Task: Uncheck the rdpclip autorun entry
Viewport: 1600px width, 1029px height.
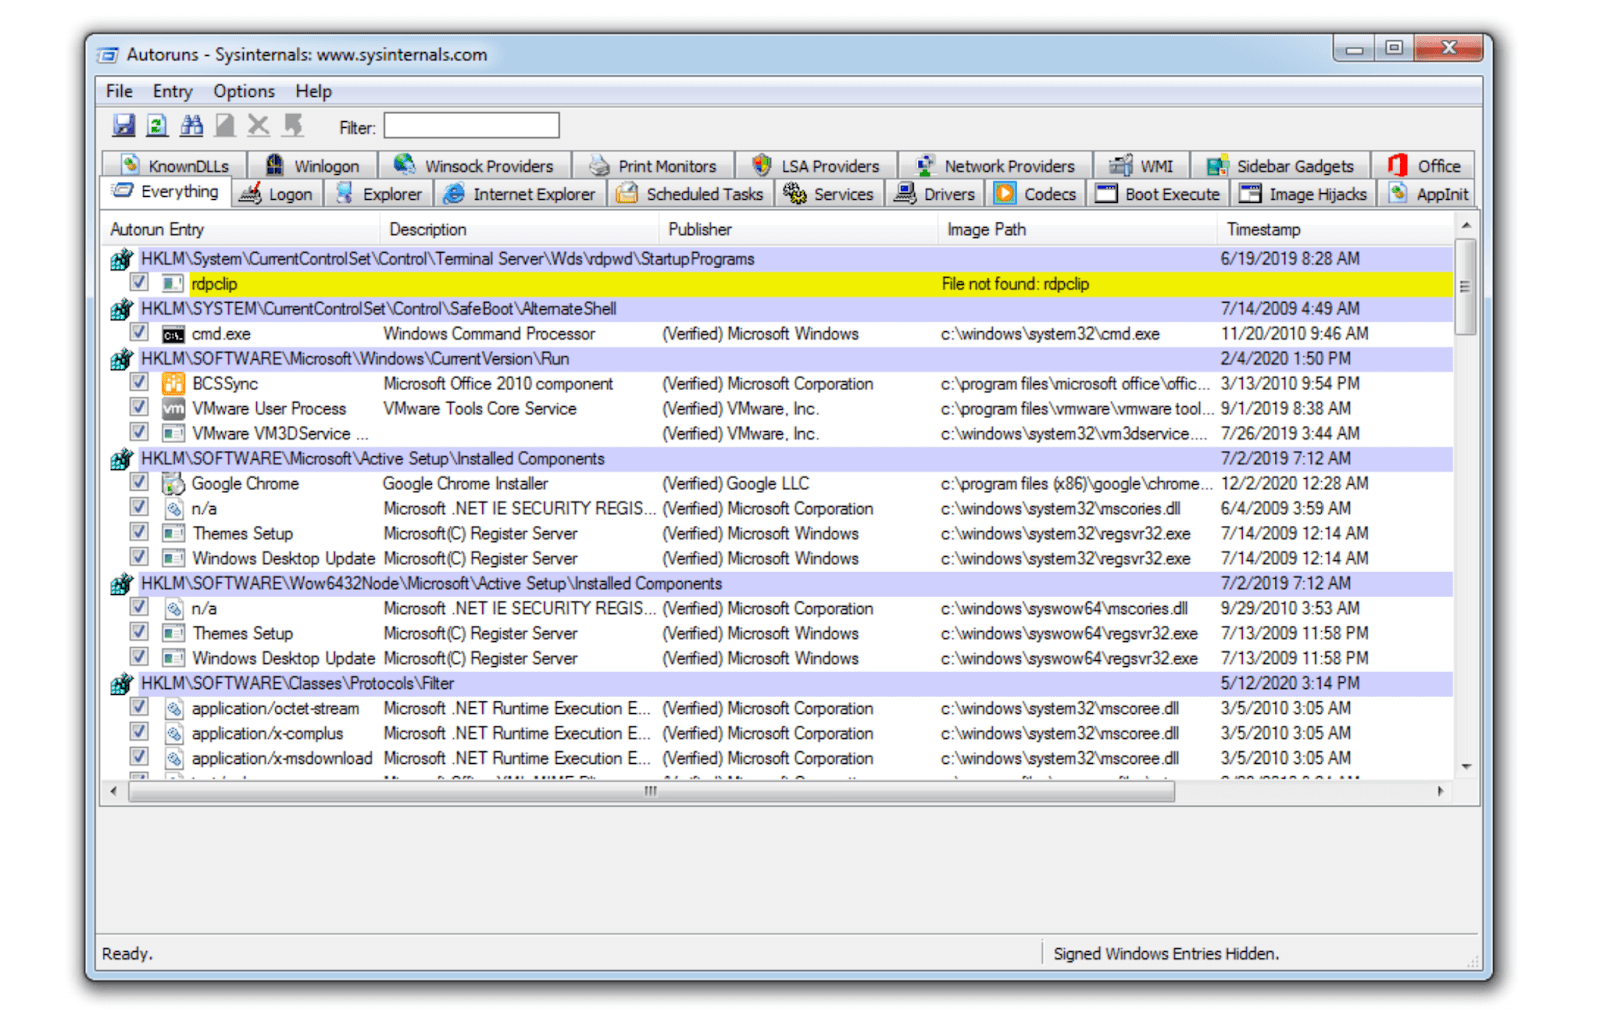Action: point(139,283)
